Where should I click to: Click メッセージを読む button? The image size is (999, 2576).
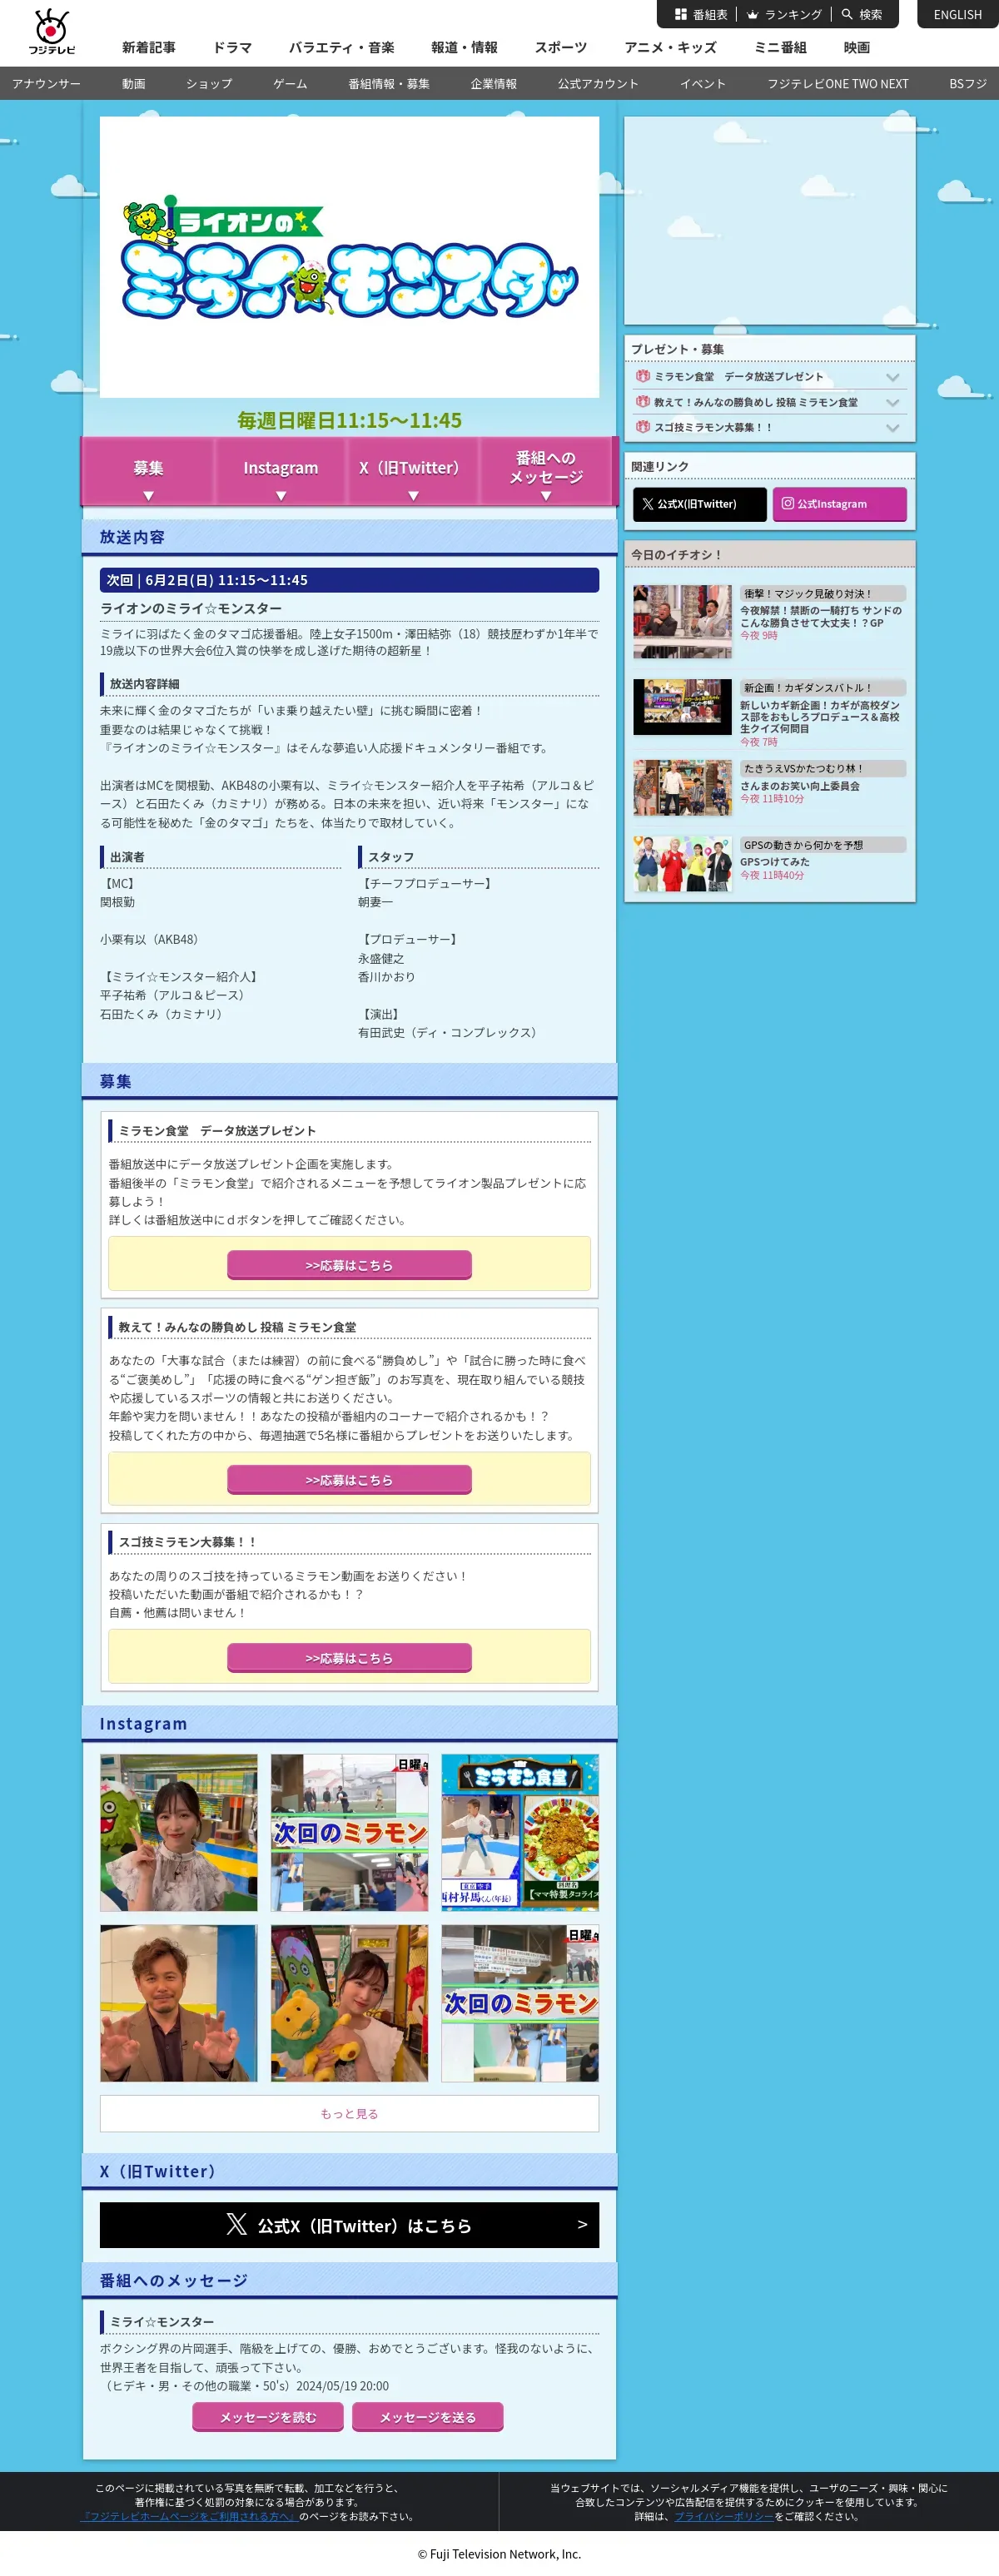[x=268, y=2416]
